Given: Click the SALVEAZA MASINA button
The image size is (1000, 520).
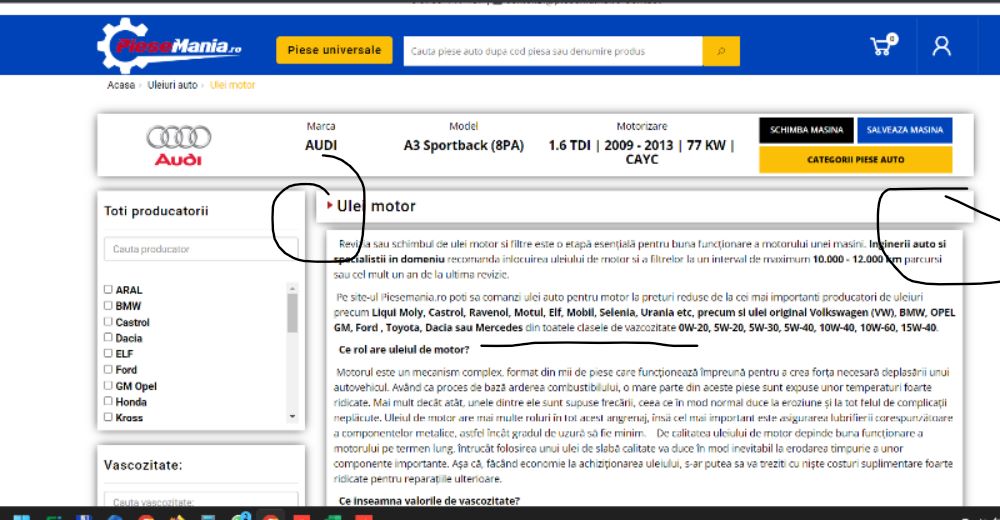Looking at the screenshot, I should 904,130.
